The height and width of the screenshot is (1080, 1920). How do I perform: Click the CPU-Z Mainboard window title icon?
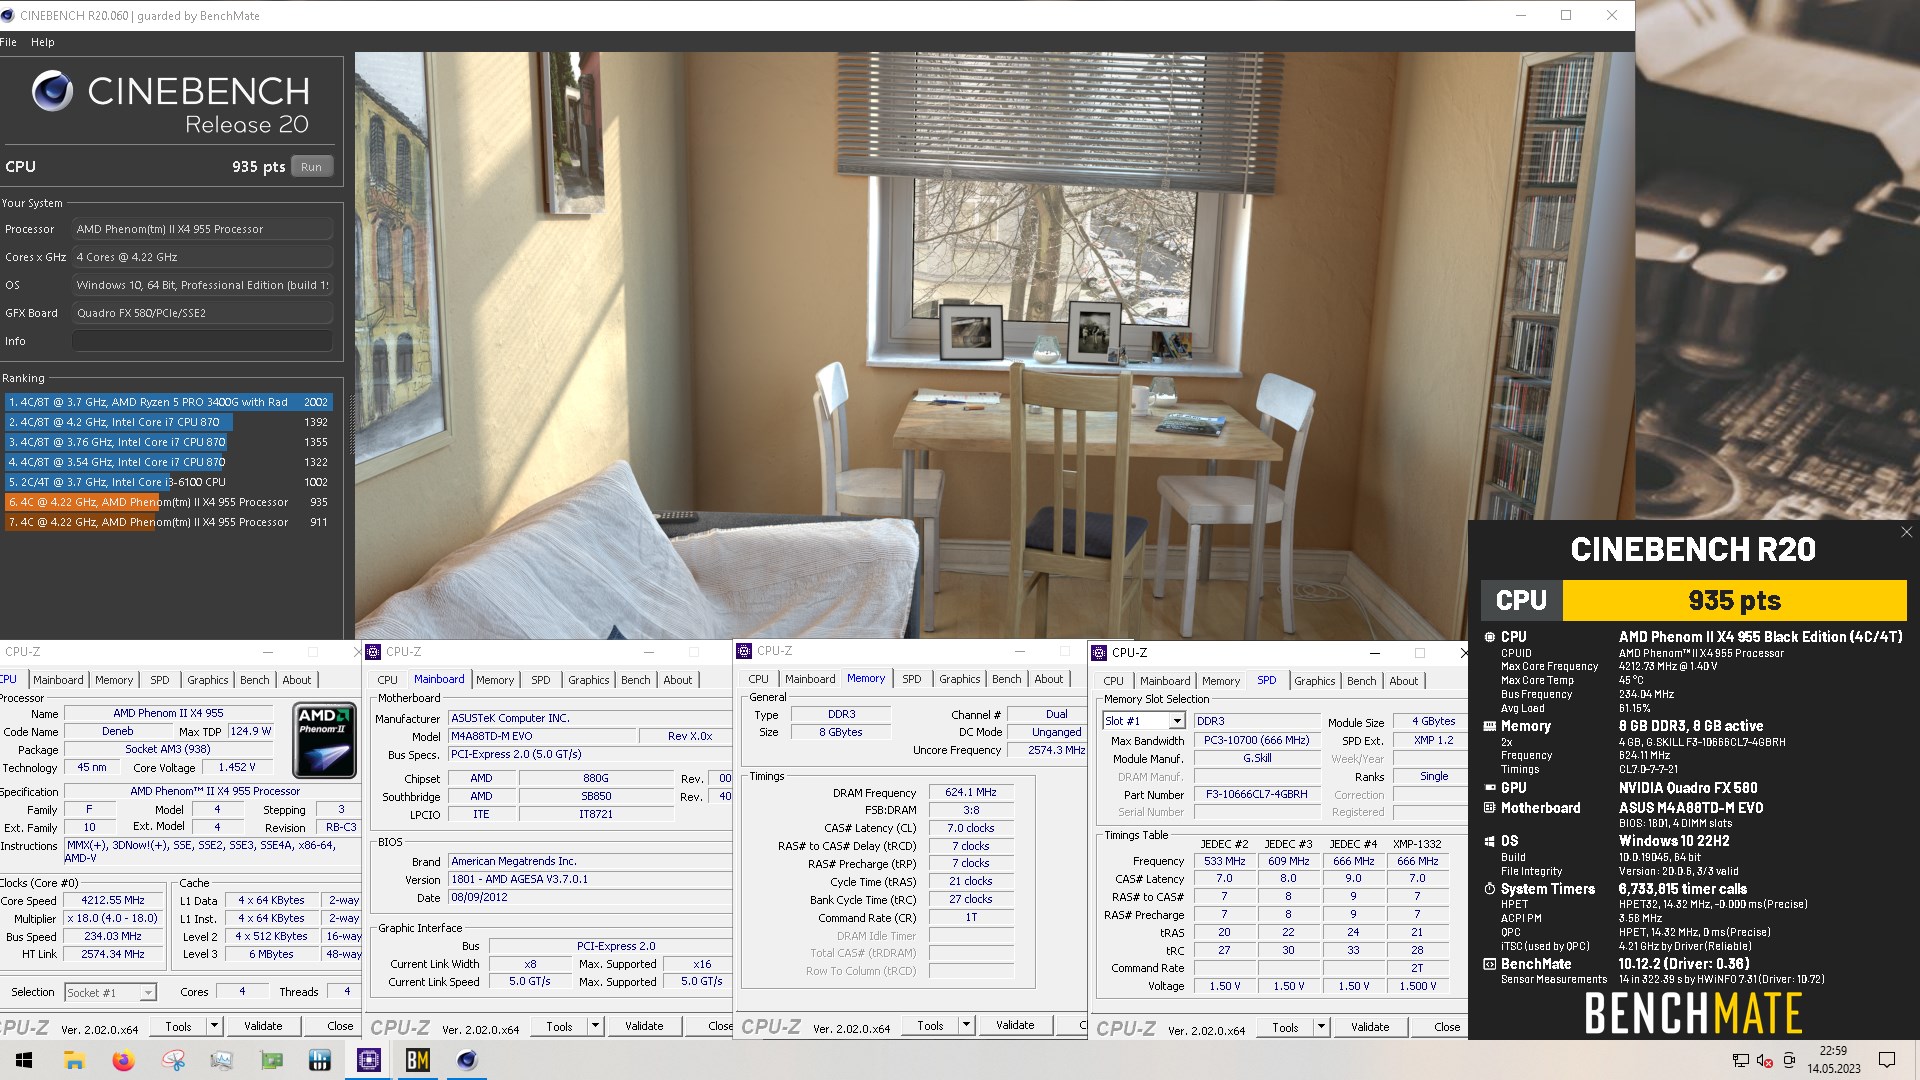(374, 651)
